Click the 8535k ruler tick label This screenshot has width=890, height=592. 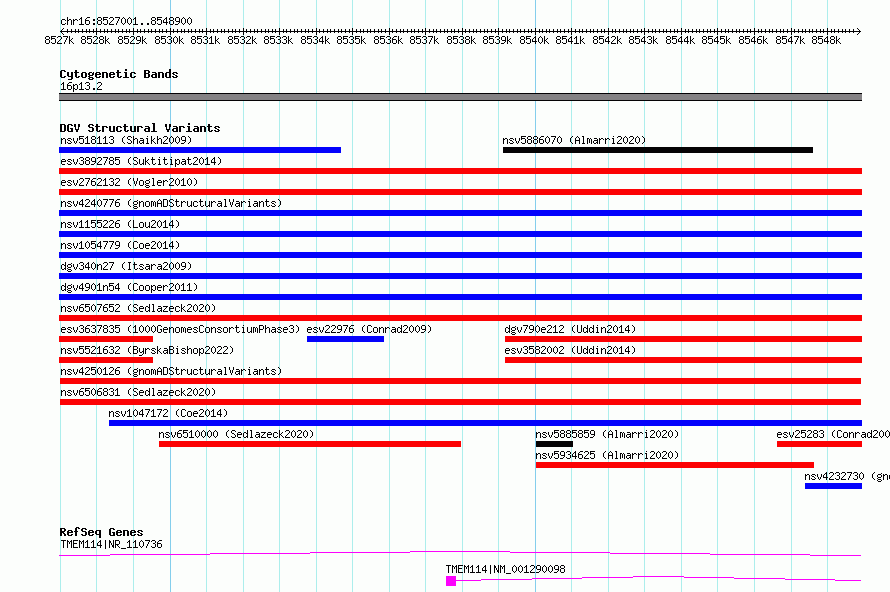[x=351, y=40]
